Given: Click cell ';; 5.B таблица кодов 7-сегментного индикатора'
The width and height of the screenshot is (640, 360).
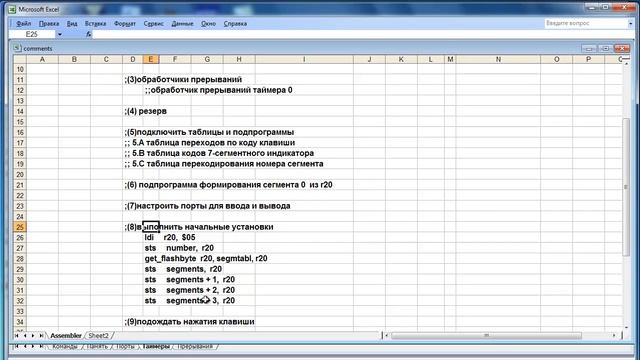Looking at the screenshot, I should click(x=219, y=153).
